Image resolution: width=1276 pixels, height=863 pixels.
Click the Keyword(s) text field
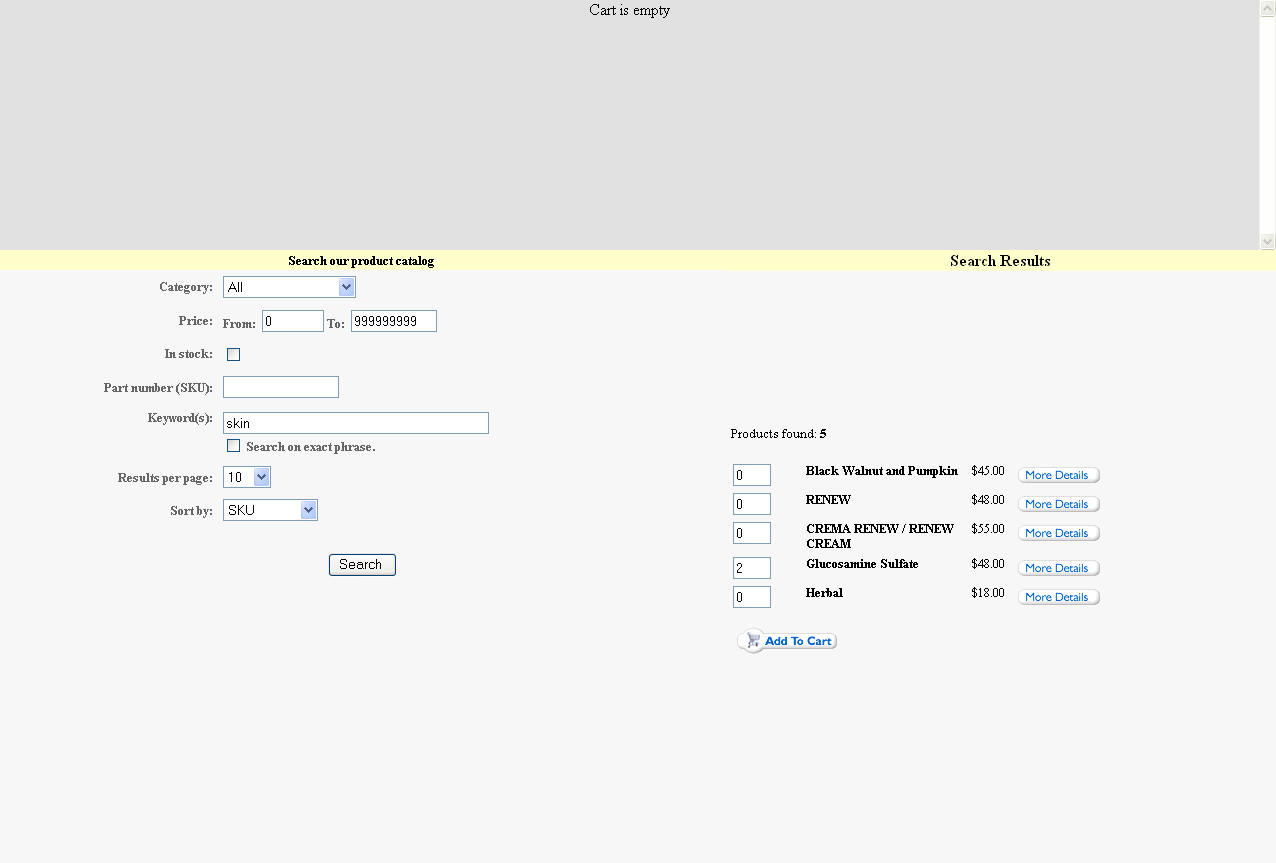click(x=355, y=423)
